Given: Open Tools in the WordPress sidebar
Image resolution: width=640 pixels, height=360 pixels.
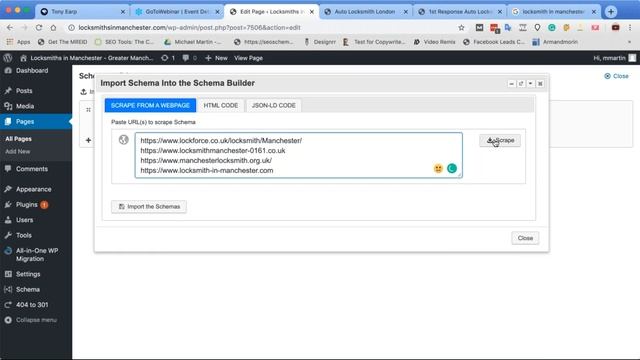Looking at the screenshot, I should [x=36, y=235].
